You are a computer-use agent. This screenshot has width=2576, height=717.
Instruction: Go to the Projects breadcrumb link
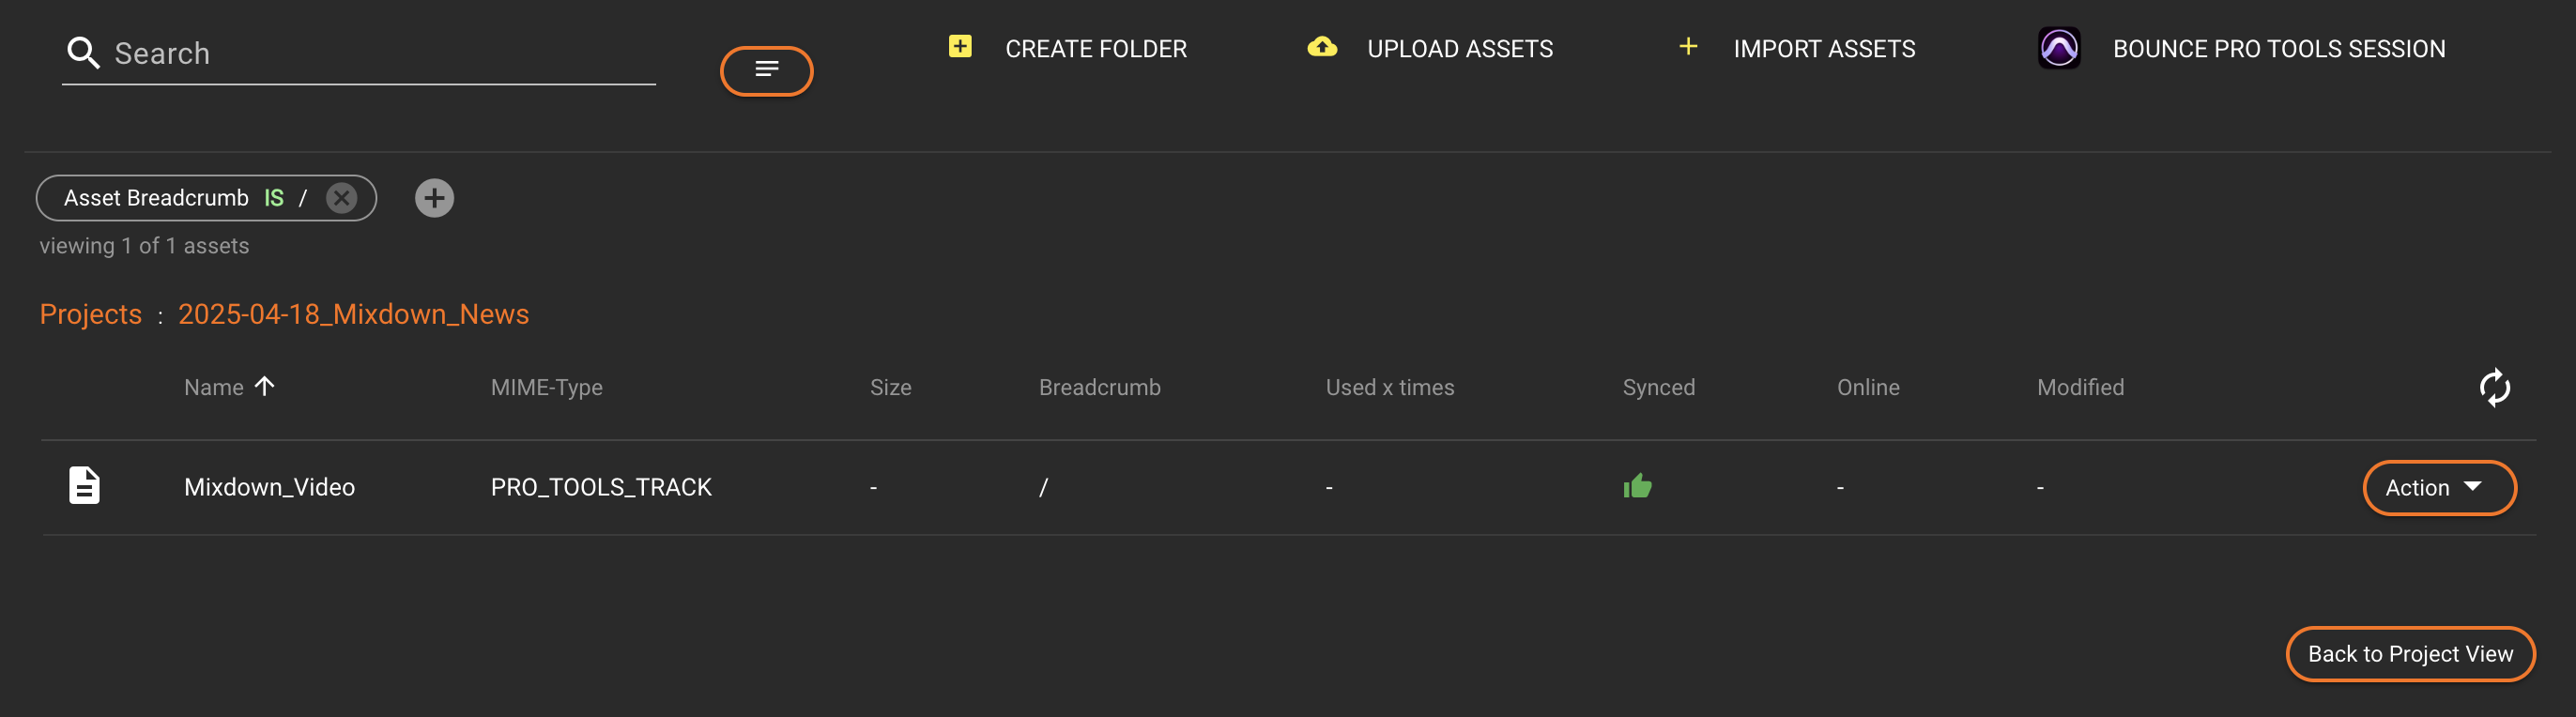[x=90, y=314]
